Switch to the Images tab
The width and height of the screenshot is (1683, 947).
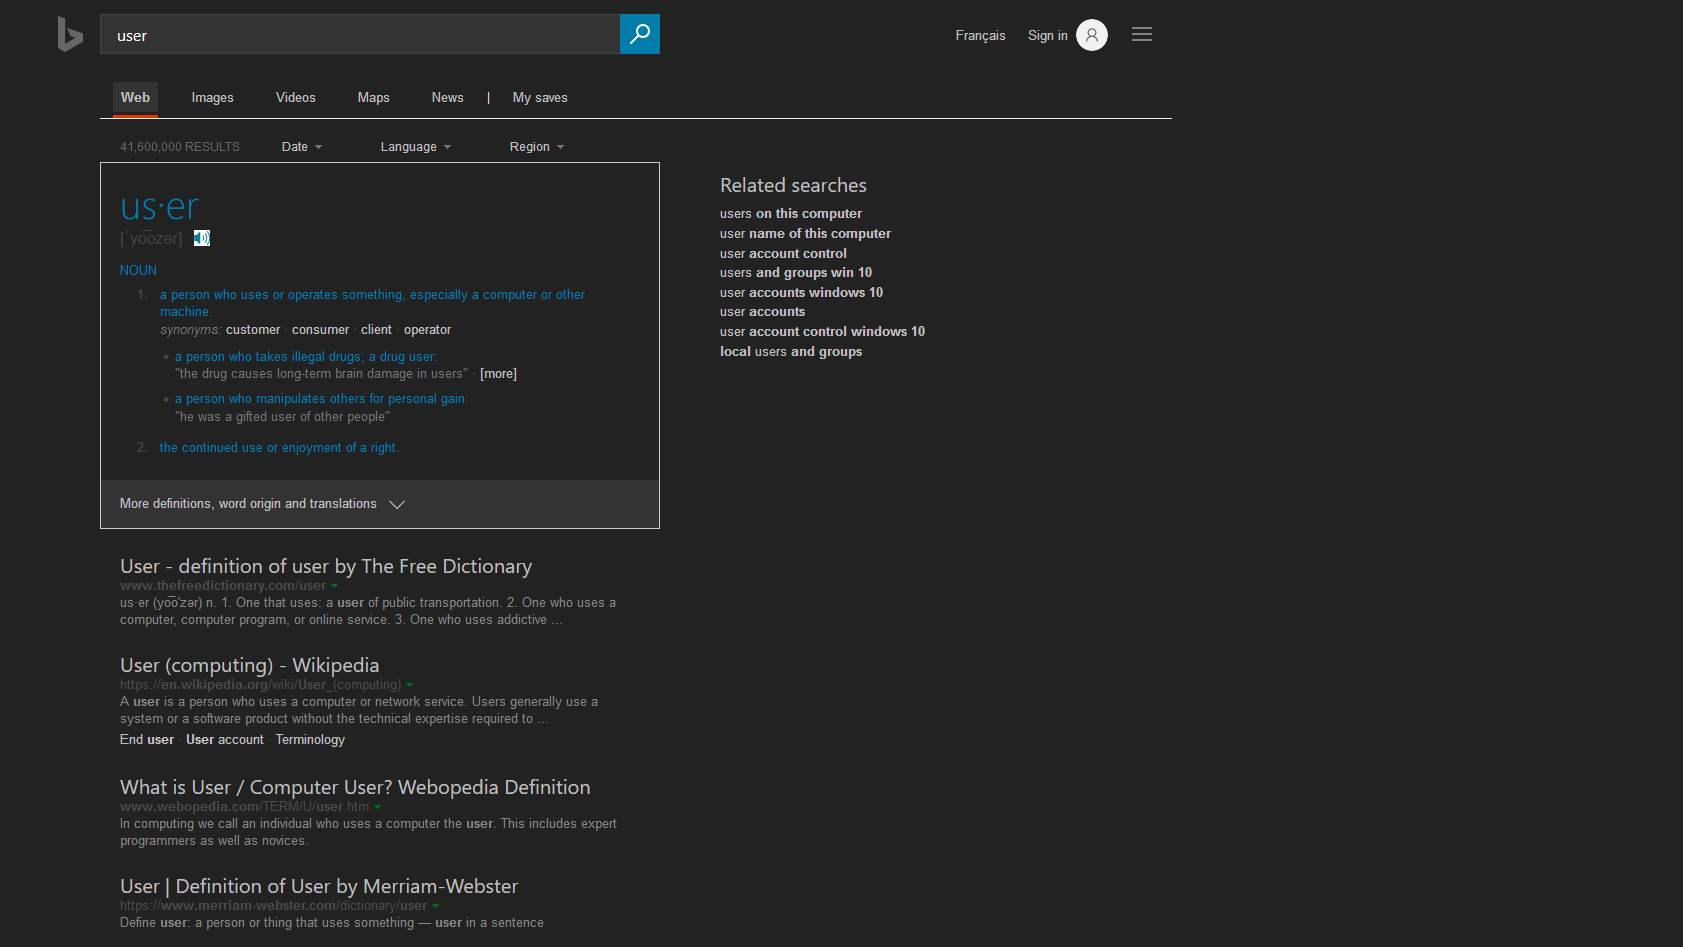coord(212,97)
